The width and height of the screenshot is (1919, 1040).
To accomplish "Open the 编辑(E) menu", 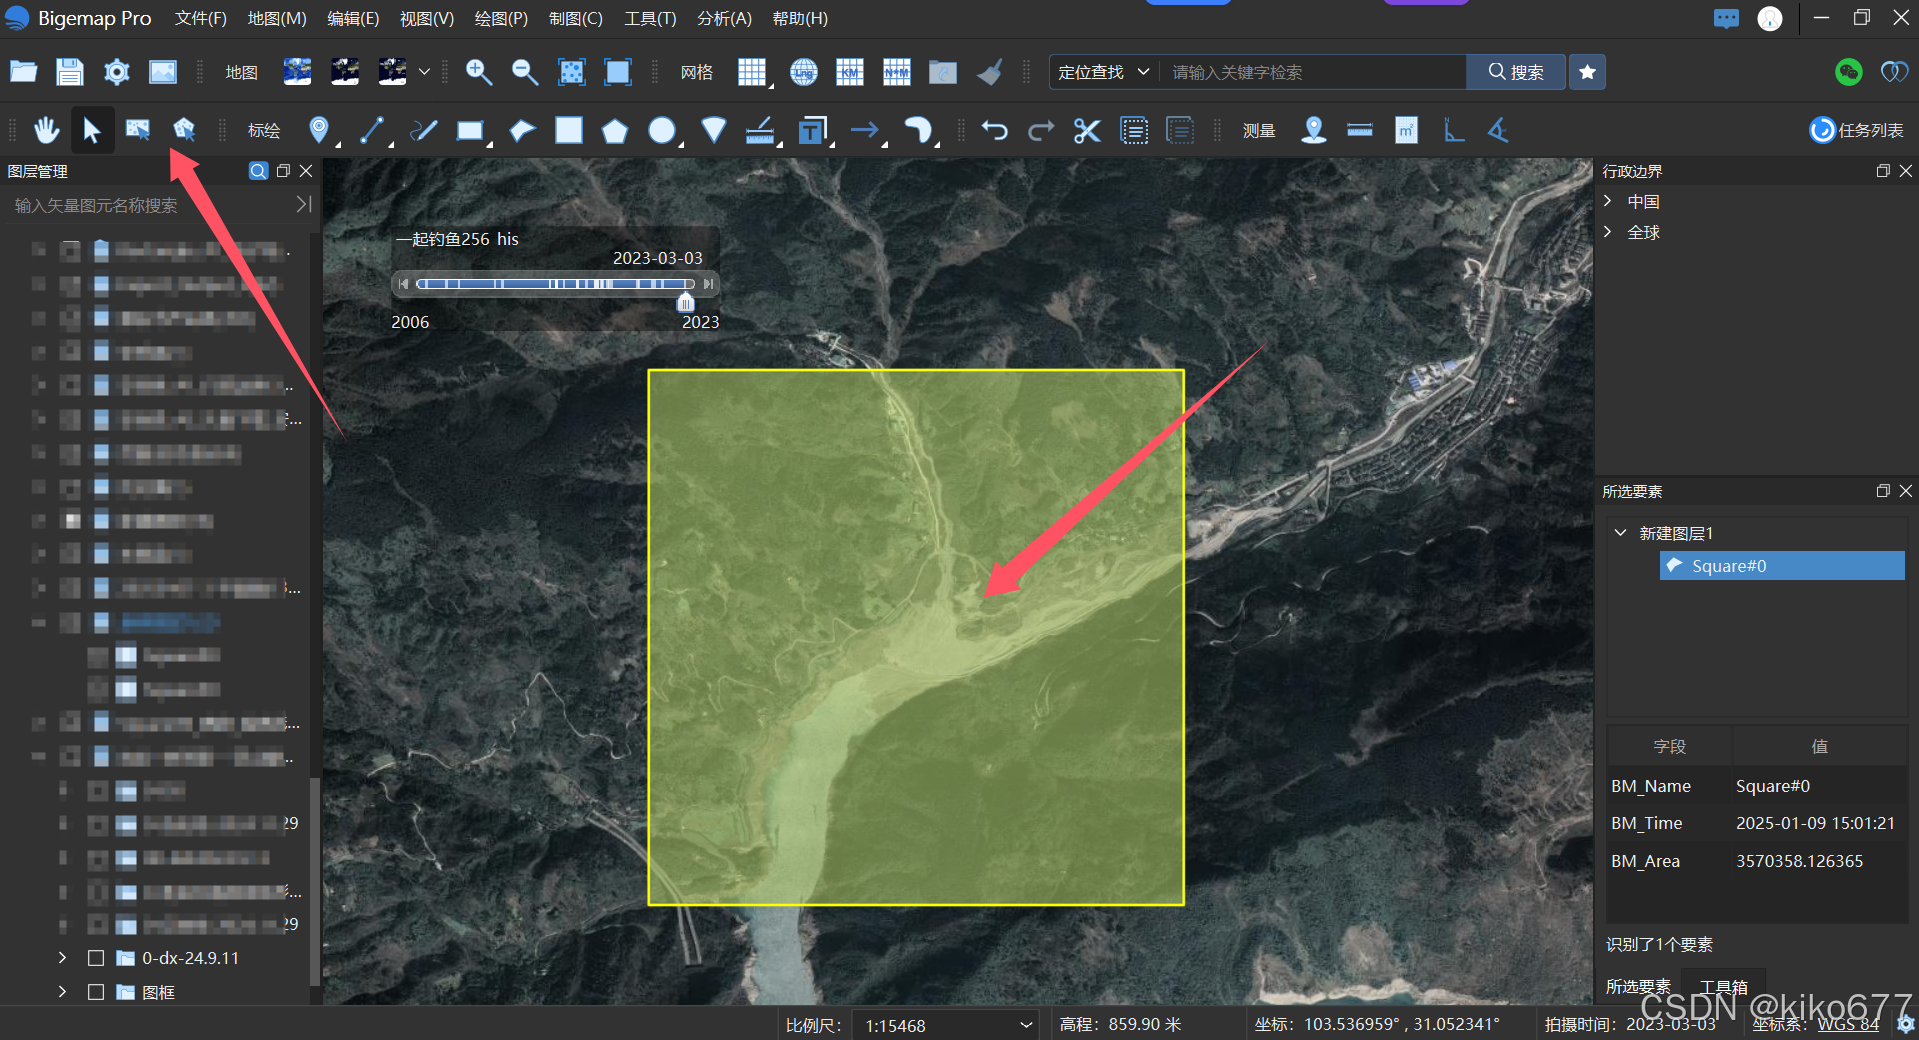I will 353,18.
